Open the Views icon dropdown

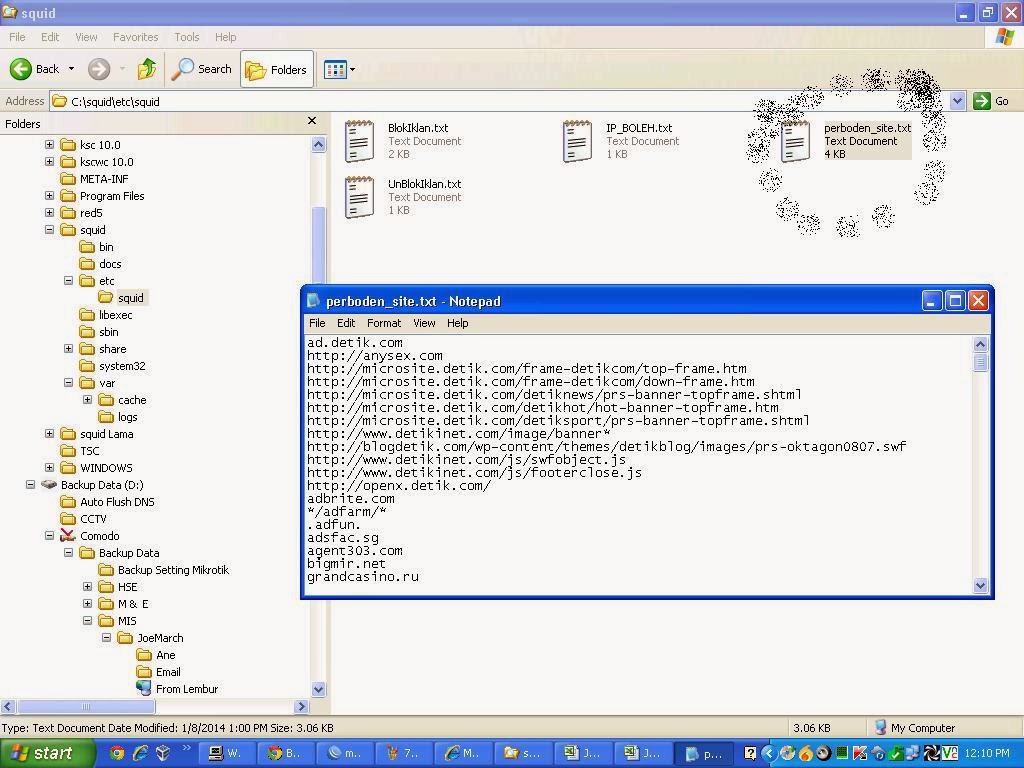[340, 69]
